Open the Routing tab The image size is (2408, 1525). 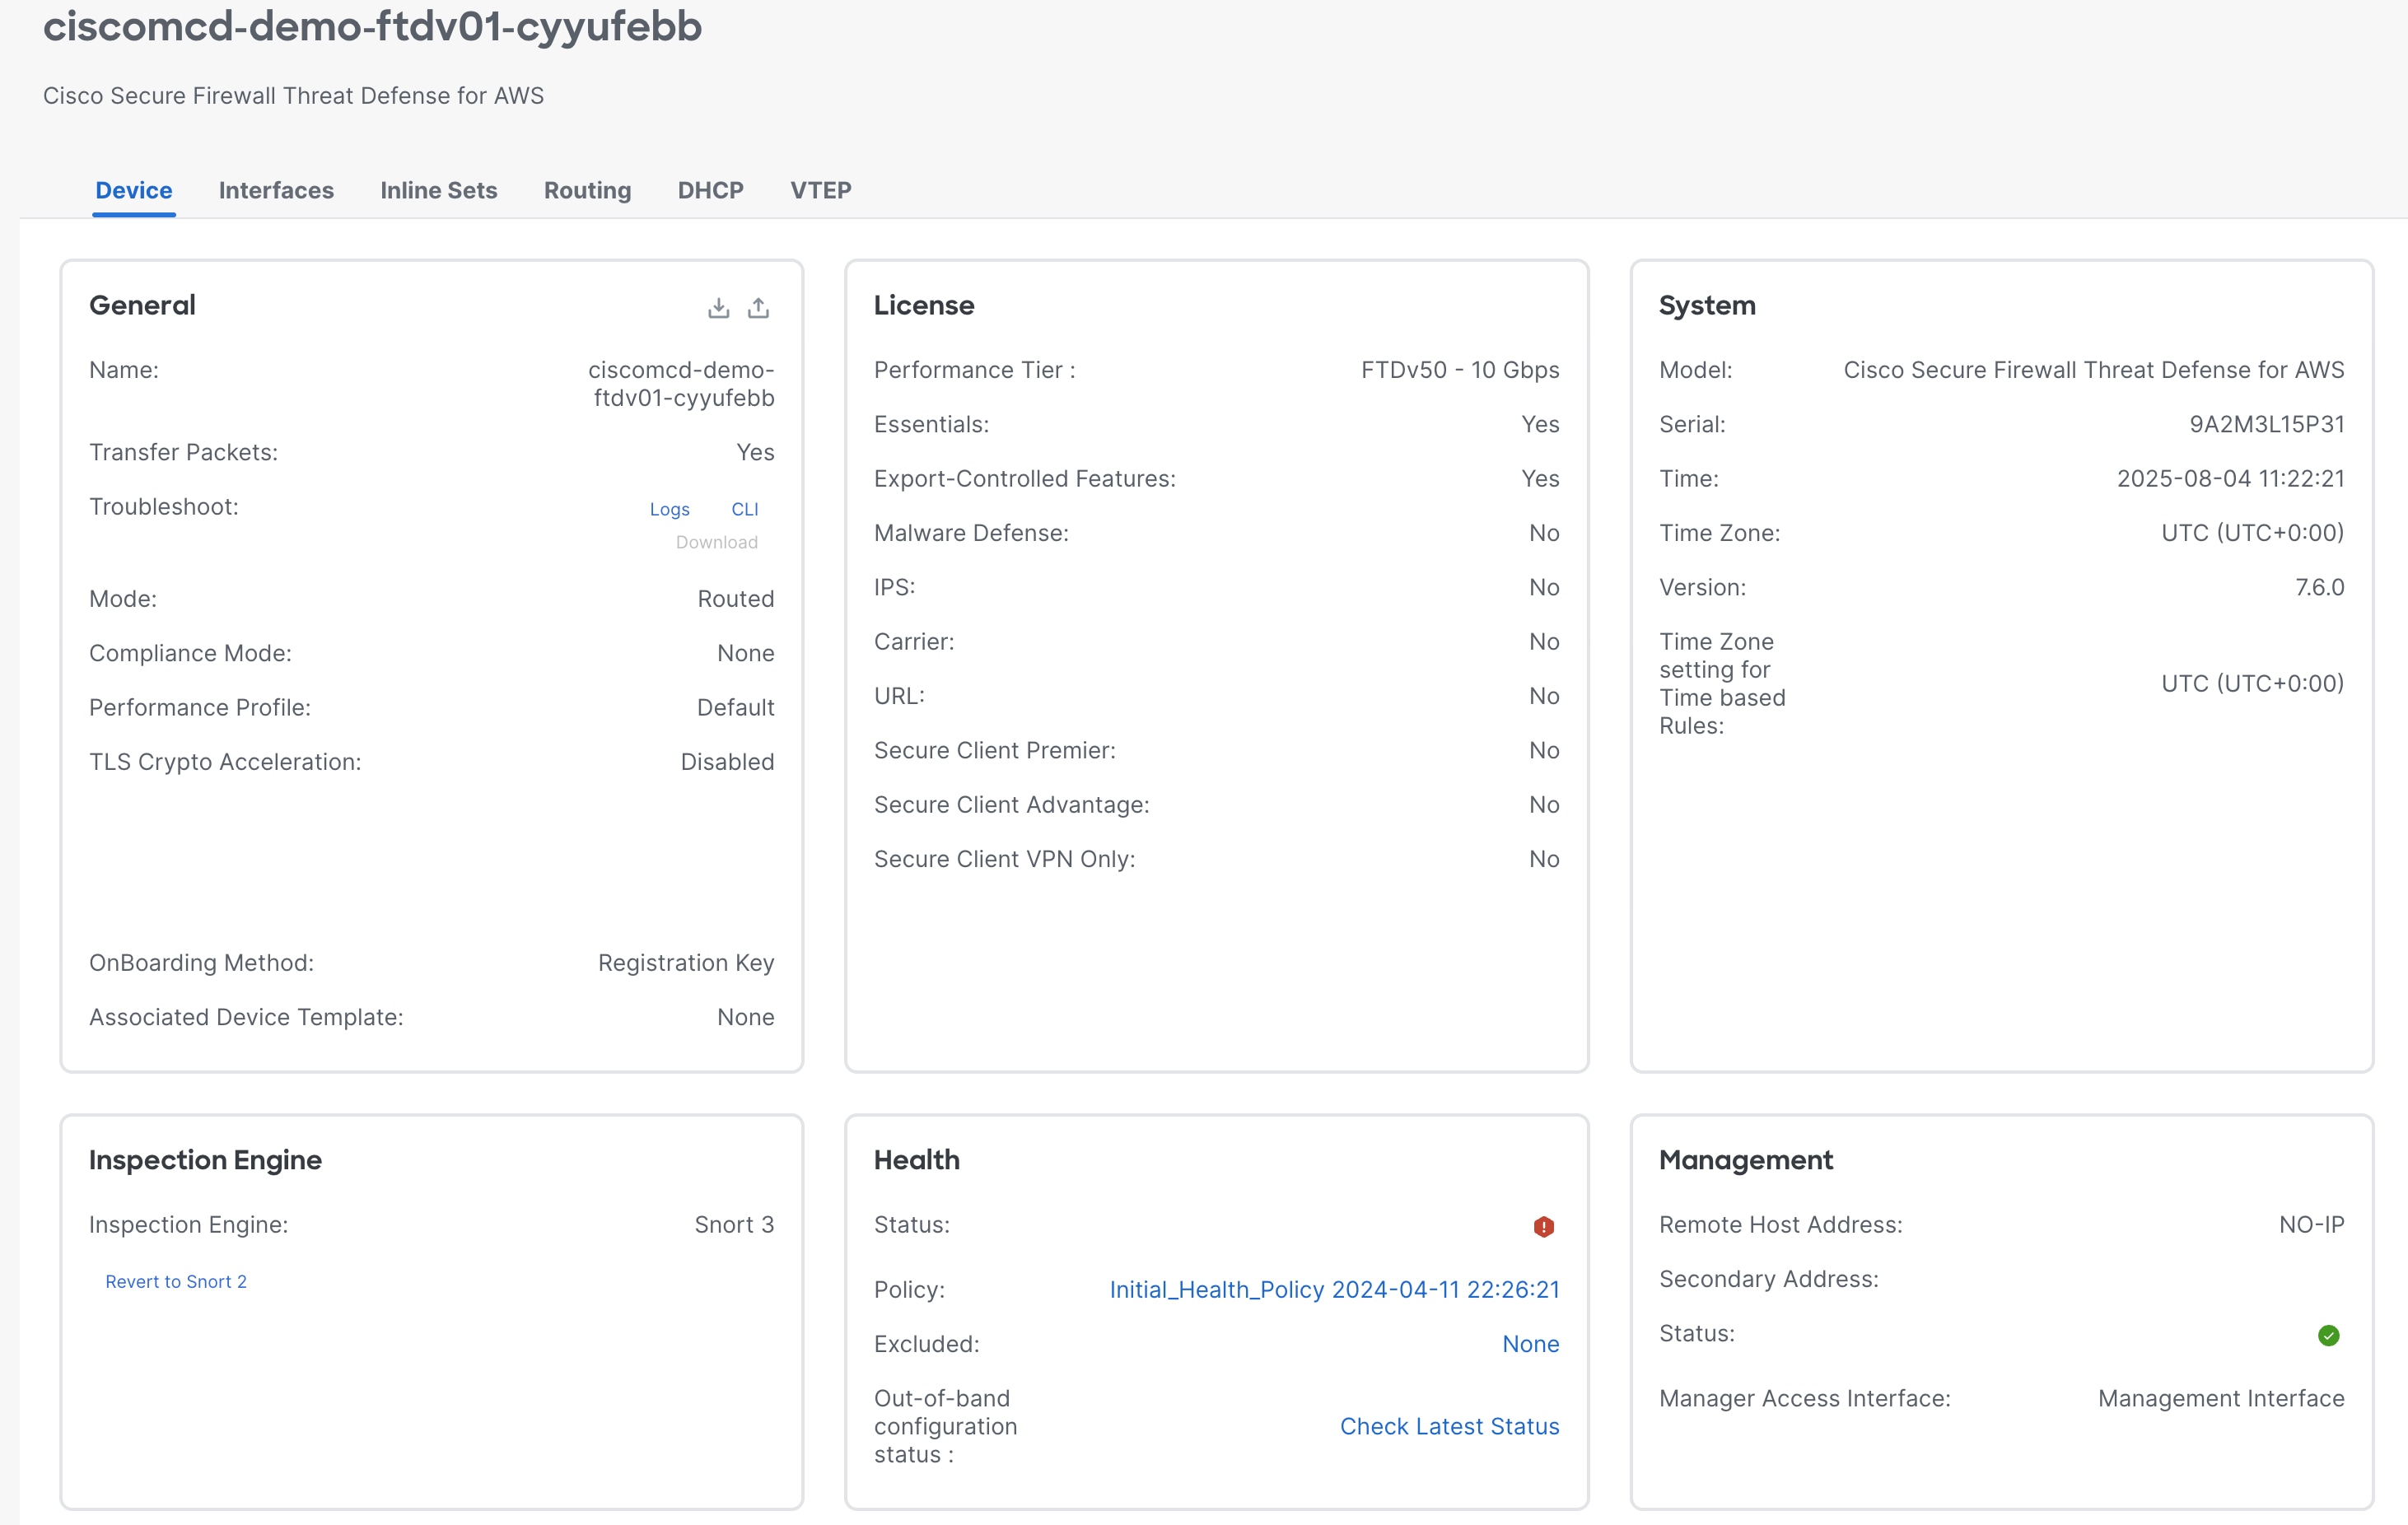click(587, 190)
